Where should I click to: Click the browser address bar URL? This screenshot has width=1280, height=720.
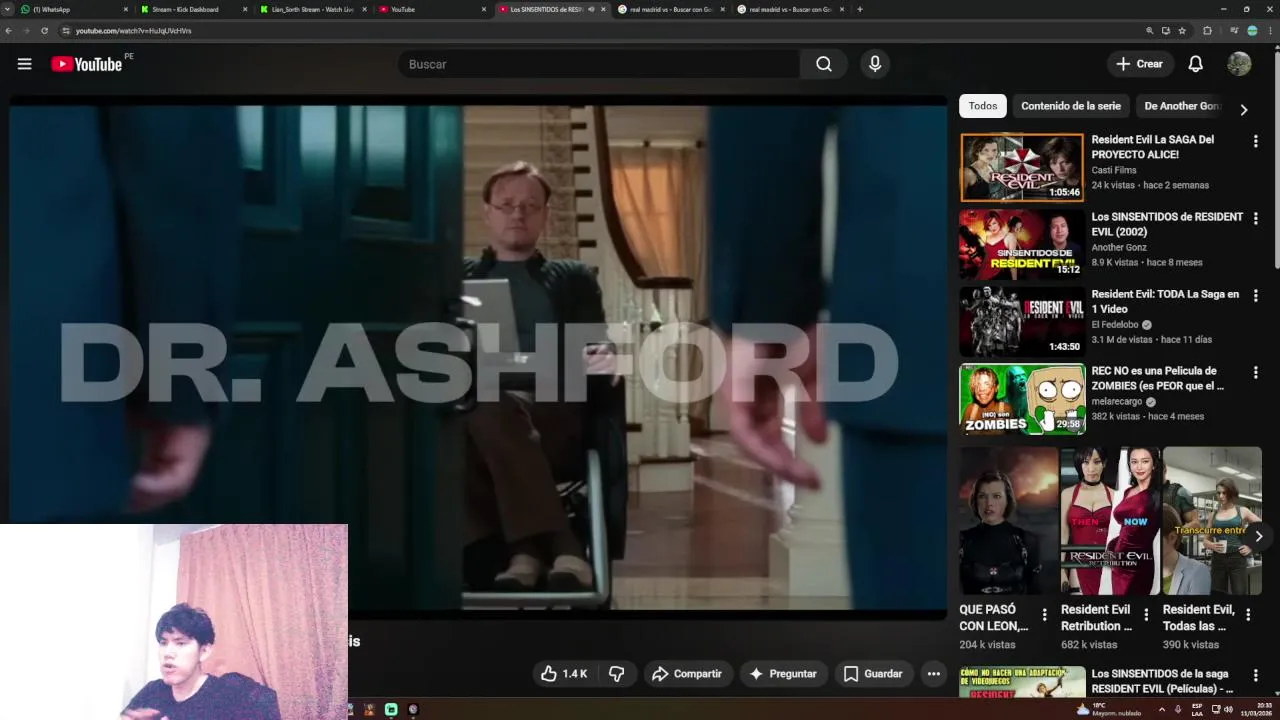click(133, 31)
